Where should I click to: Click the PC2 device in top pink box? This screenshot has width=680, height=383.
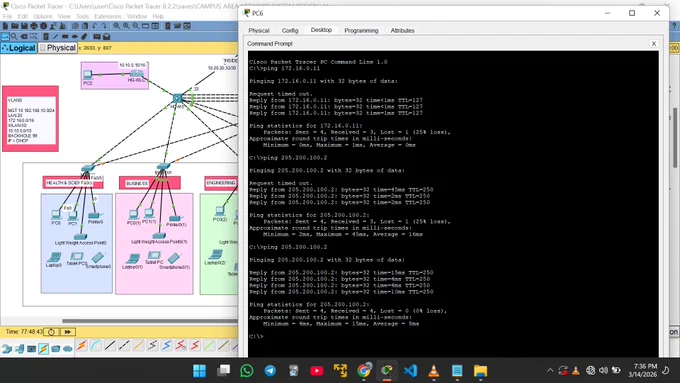(x=88, y=75)
